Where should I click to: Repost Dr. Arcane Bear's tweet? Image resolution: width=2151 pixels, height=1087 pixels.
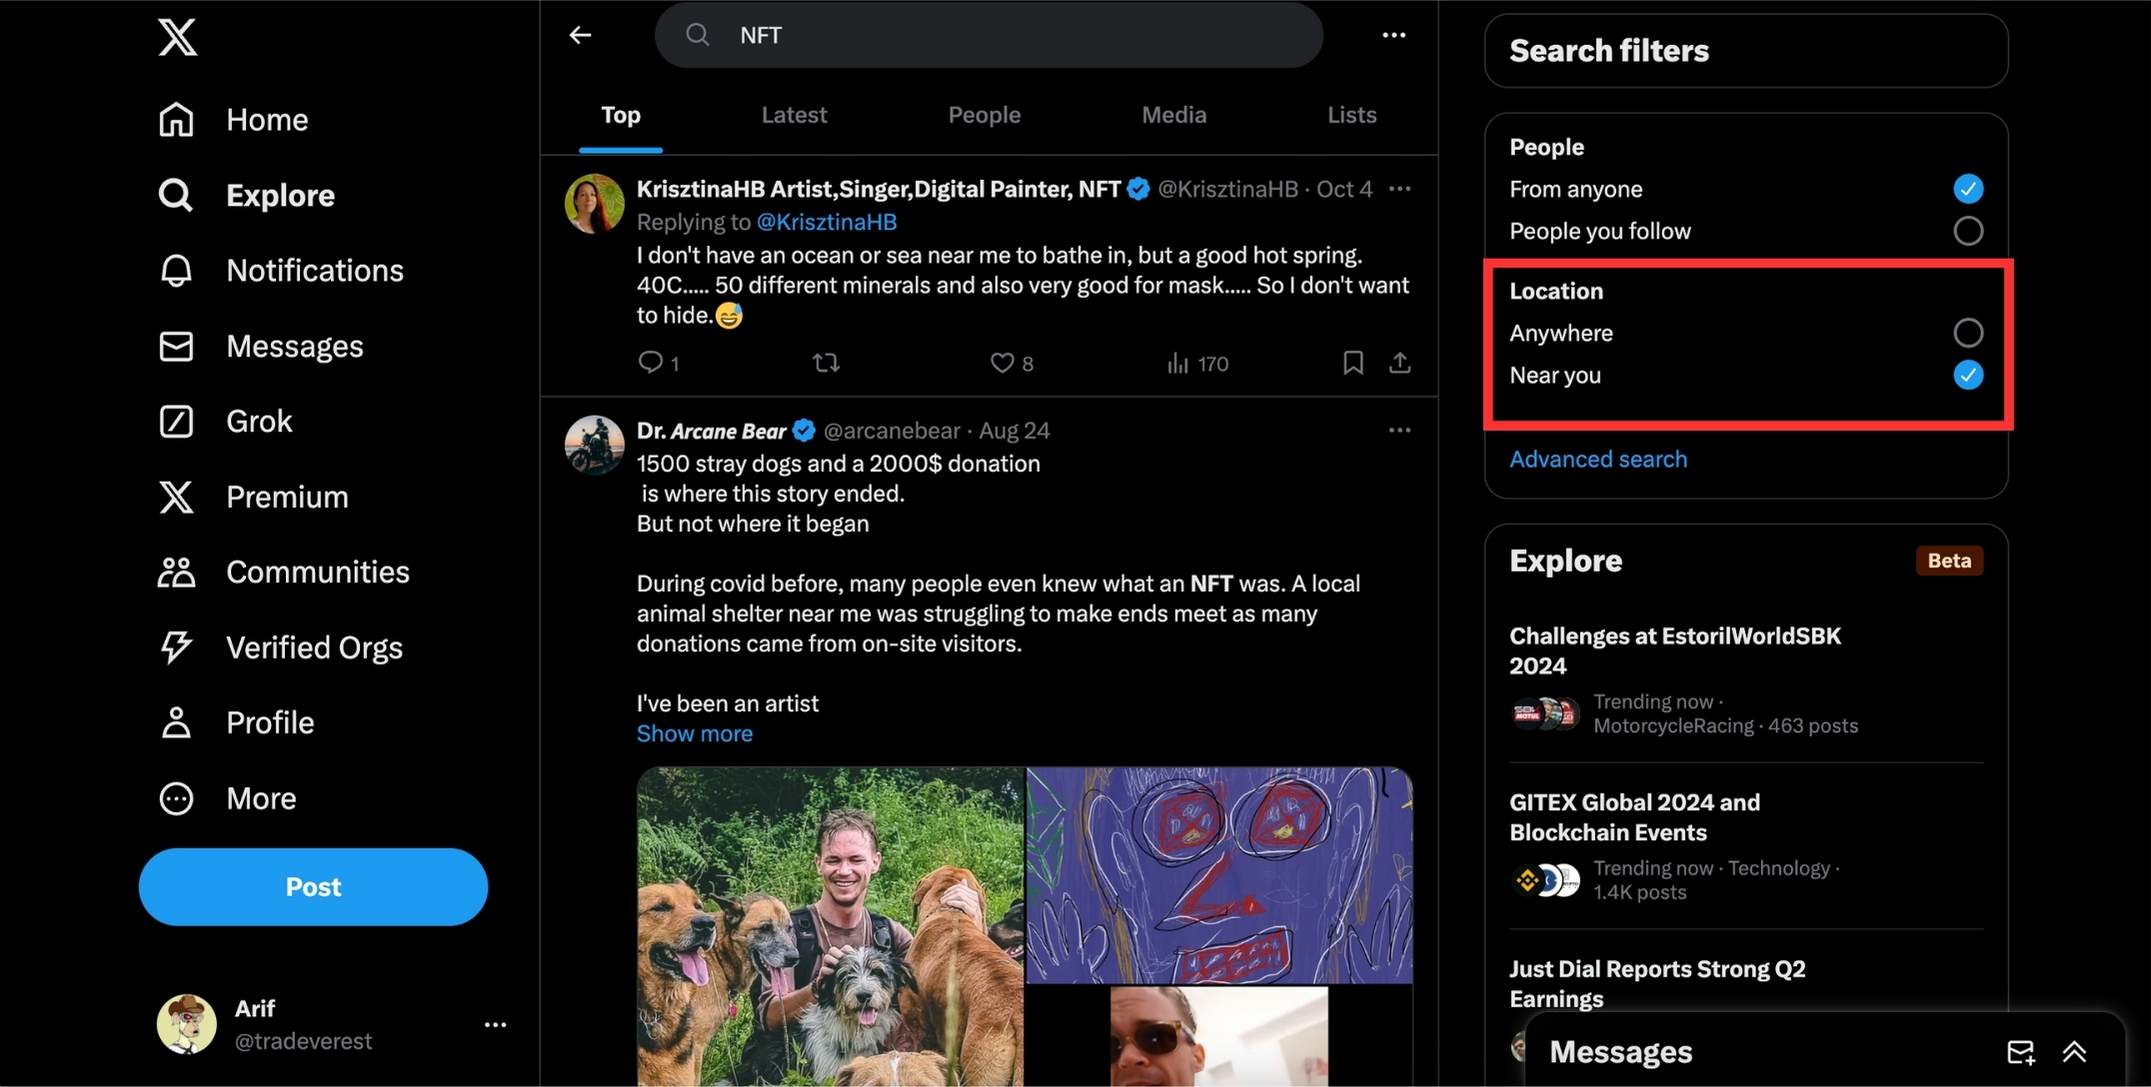[826, 362]
